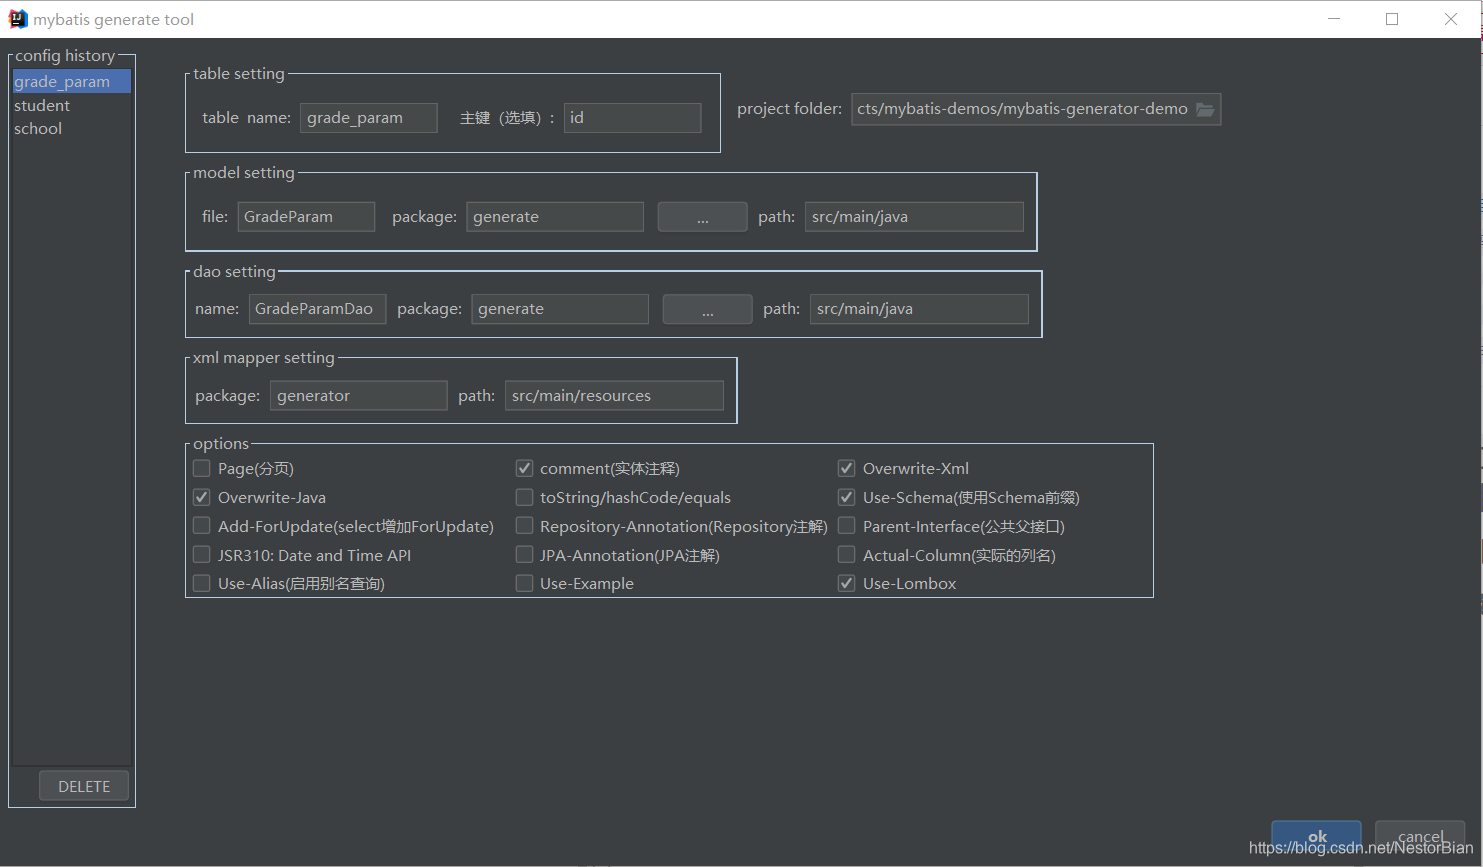This screenshot has width=1483, height=867.
Task: Enable the Page(分页) option
Action: click(201, 468)
